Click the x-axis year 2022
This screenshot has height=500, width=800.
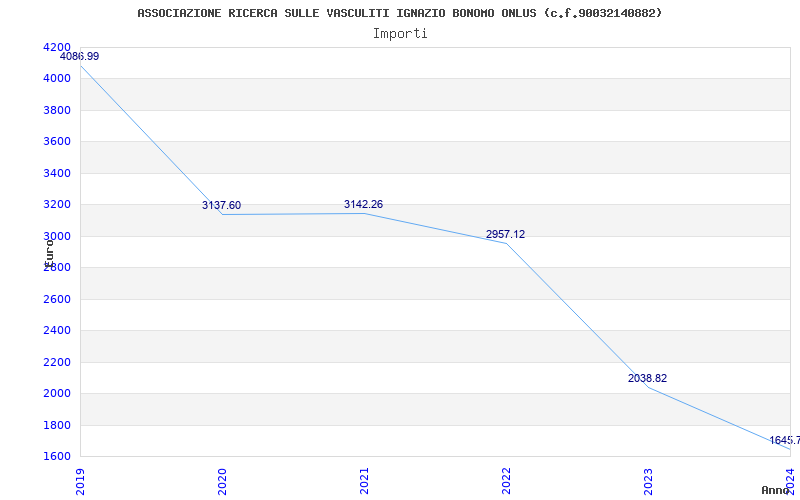point(506,482)
